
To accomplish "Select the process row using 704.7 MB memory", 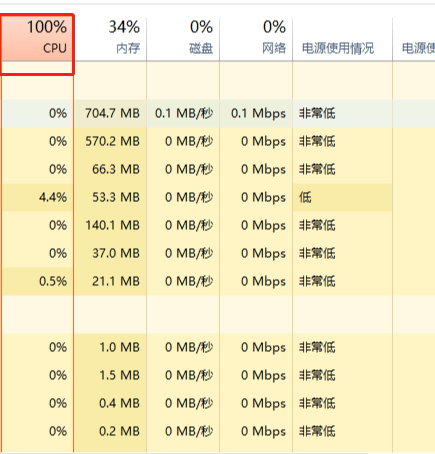I will pyautogui.click(x=217, y=113).
